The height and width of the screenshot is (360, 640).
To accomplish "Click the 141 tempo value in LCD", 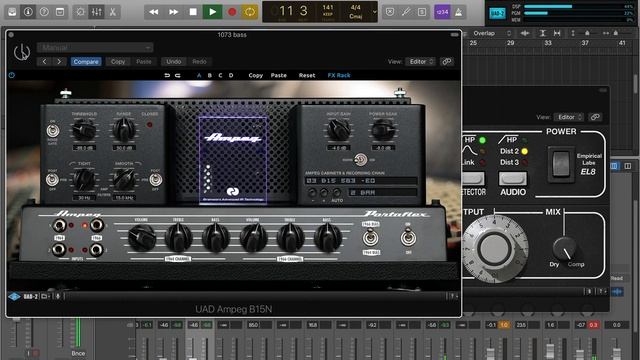I will [x=328, y=7].
